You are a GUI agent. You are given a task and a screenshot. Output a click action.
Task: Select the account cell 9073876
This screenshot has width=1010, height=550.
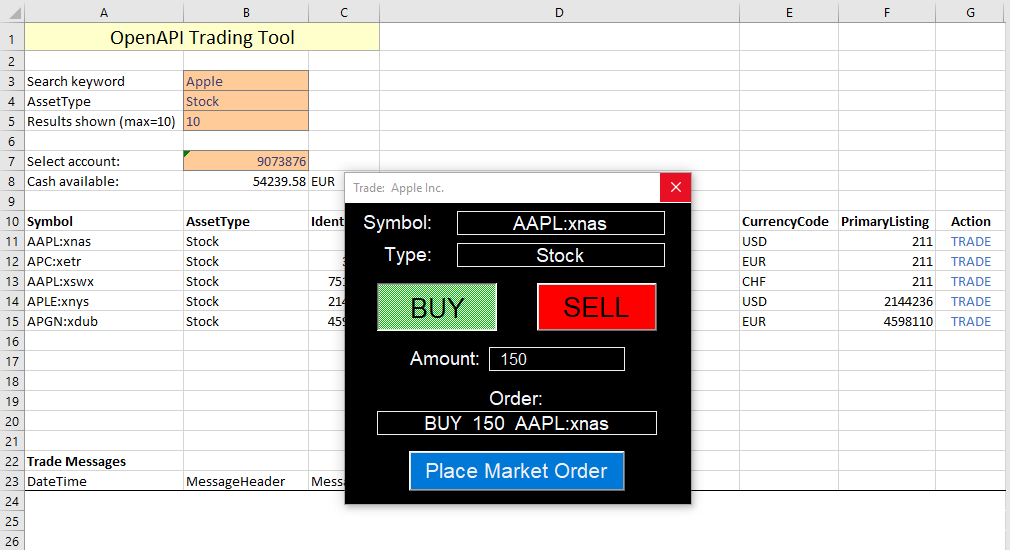246,161
